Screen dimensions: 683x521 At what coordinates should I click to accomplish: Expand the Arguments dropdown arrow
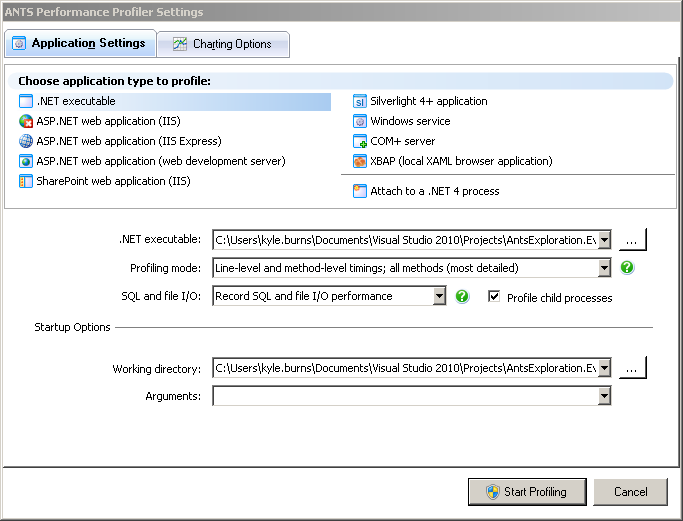point(603,397)
